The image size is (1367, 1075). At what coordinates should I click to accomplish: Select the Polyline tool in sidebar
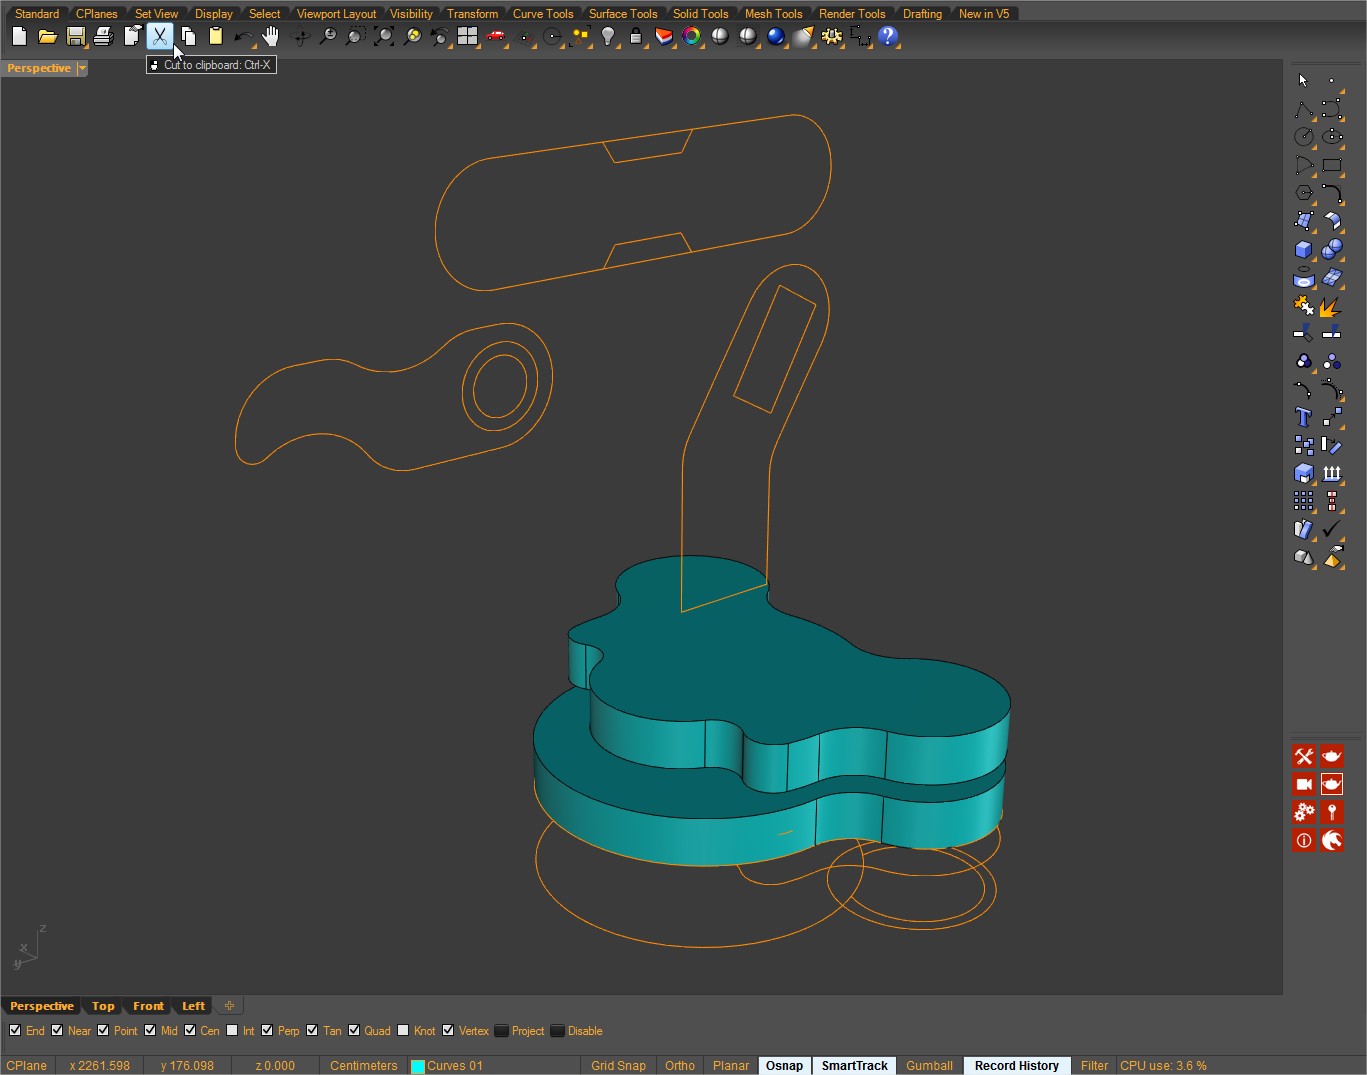pyautogui.click(x=1303, y=109)
